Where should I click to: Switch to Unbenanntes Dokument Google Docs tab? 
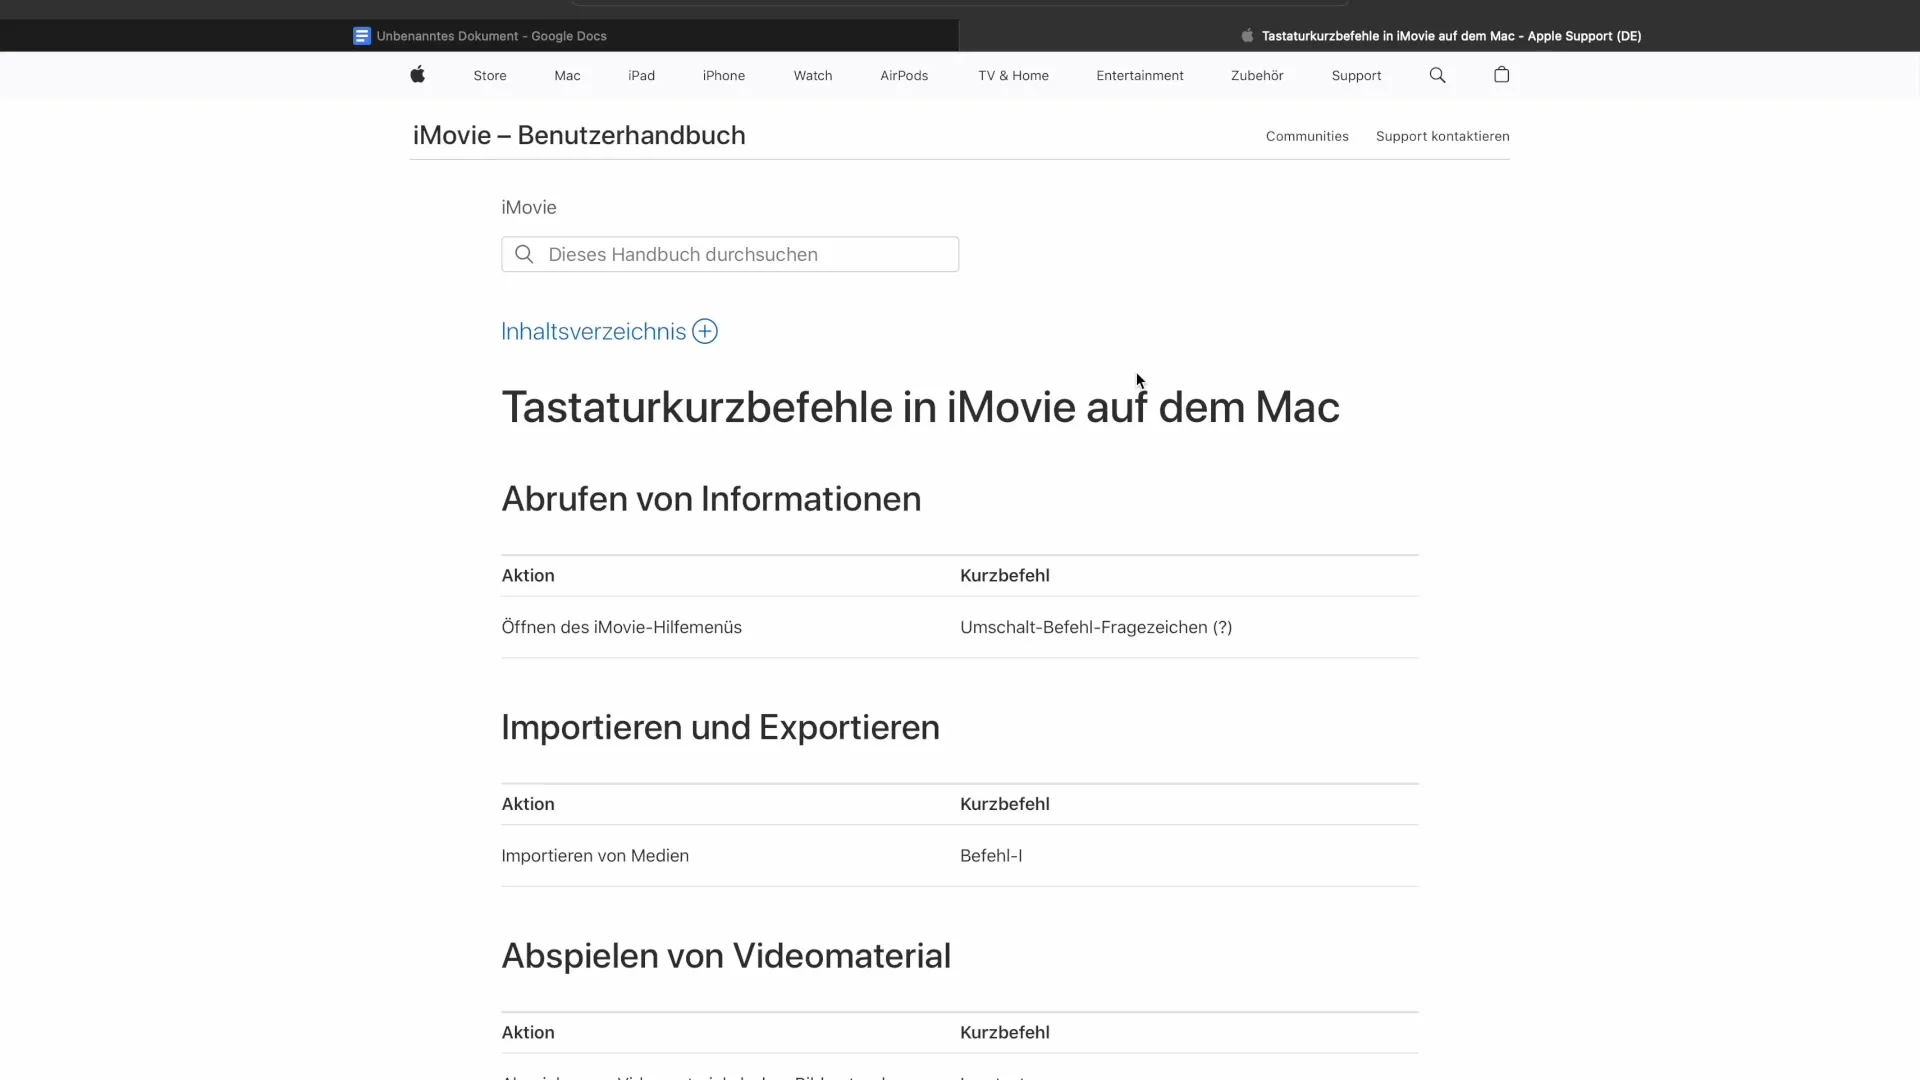click(x=480, y=36)
